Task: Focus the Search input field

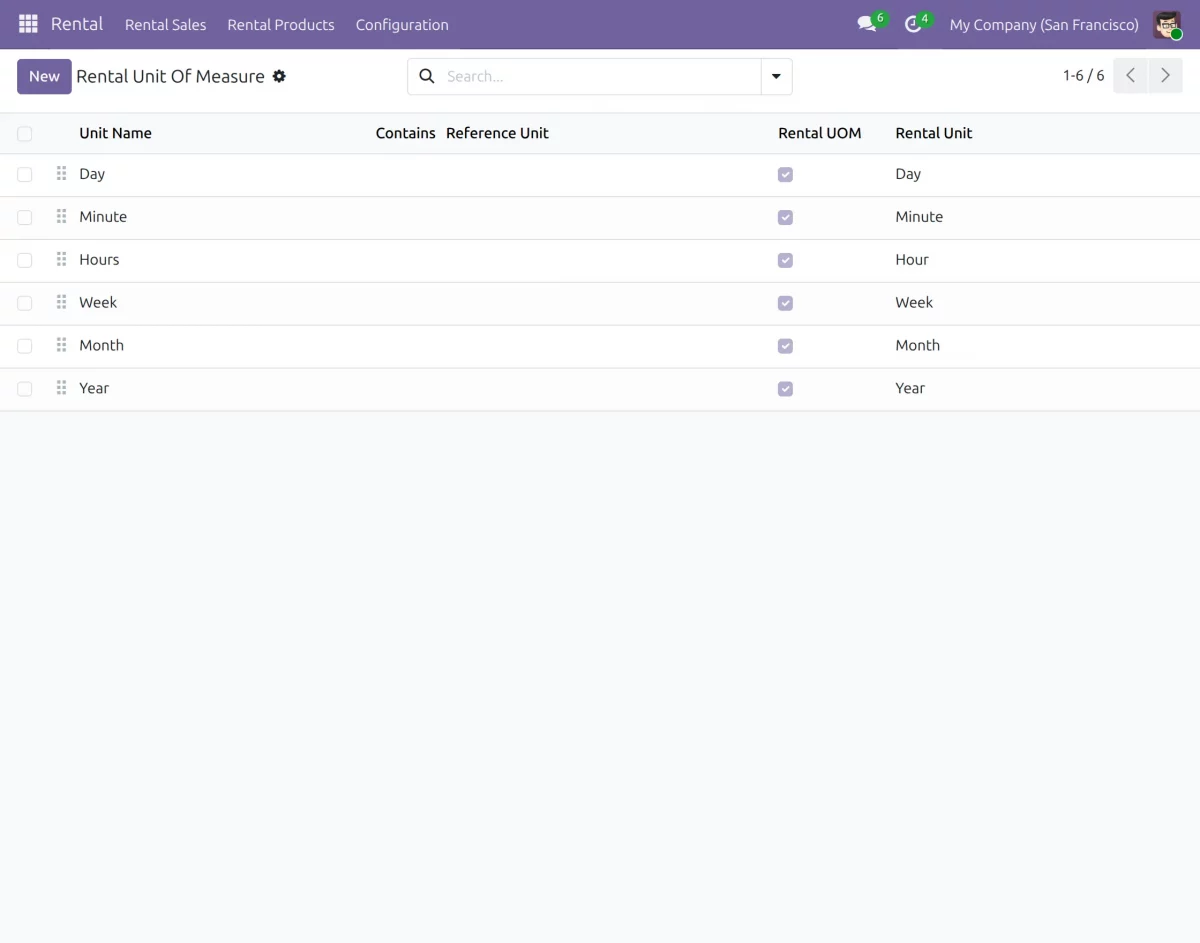Action: [600, 76]
